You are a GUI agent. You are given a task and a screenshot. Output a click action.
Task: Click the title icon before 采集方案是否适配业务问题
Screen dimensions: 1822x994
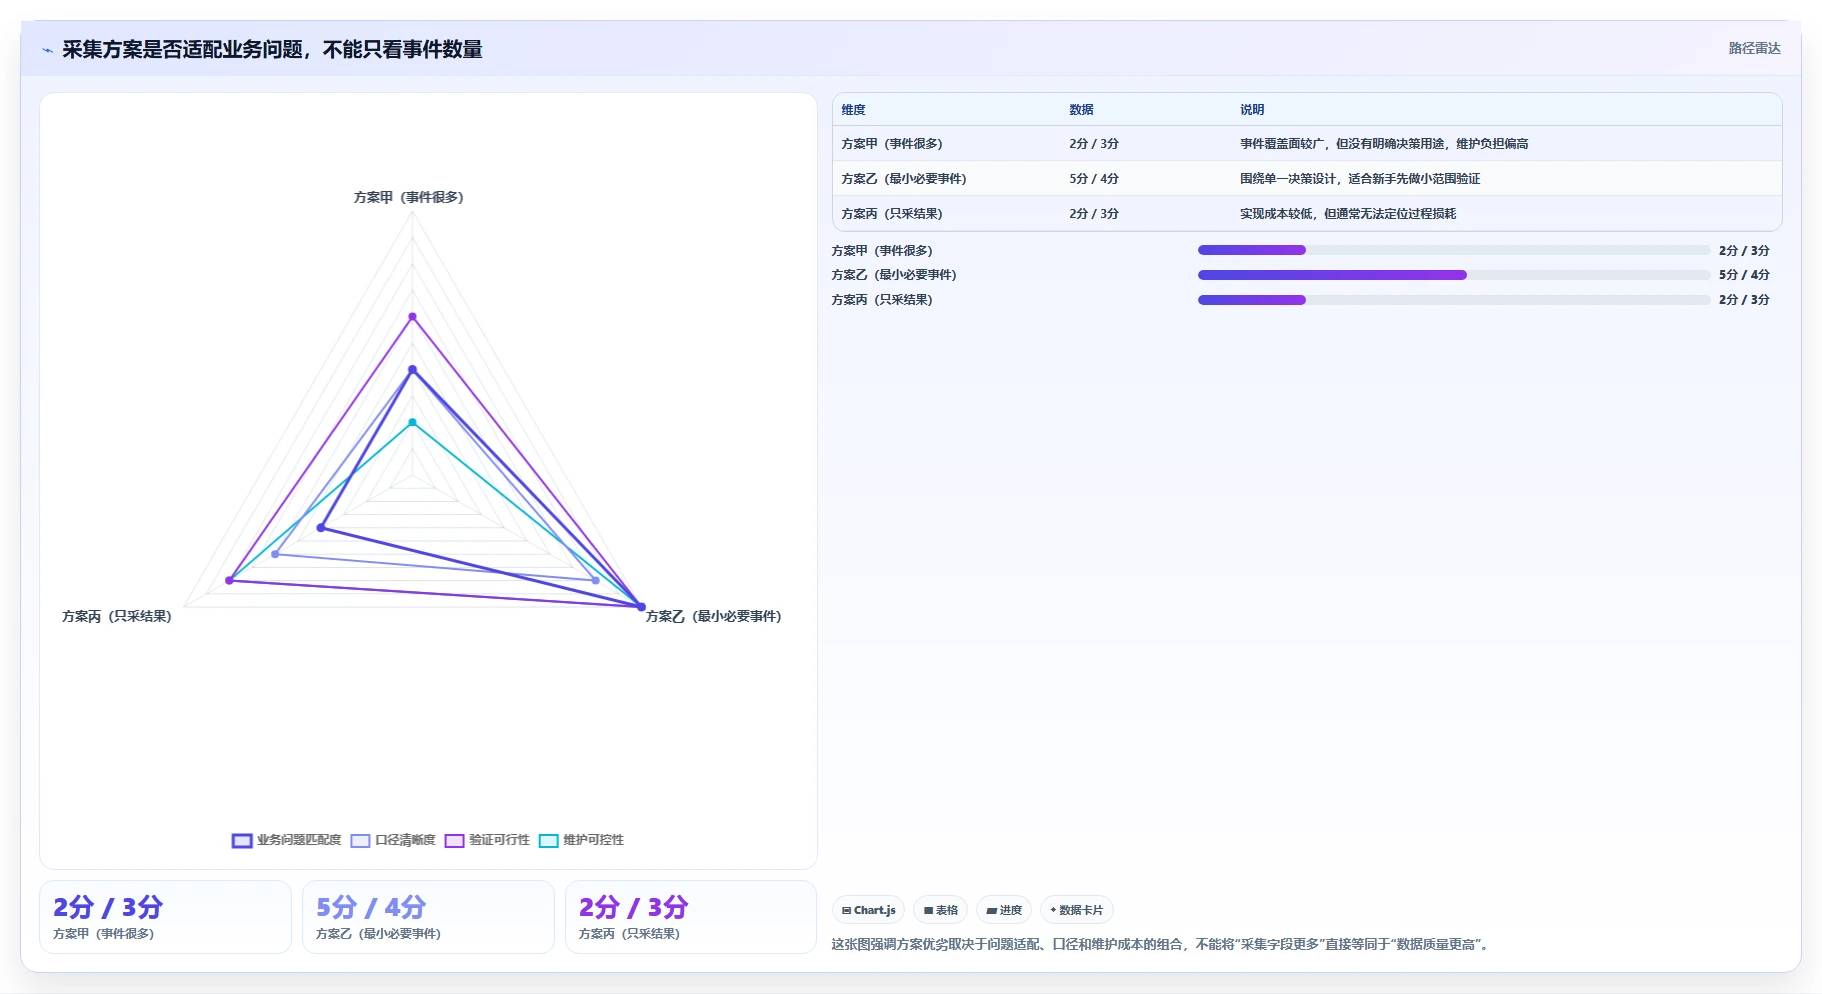[x=47, y=50]
